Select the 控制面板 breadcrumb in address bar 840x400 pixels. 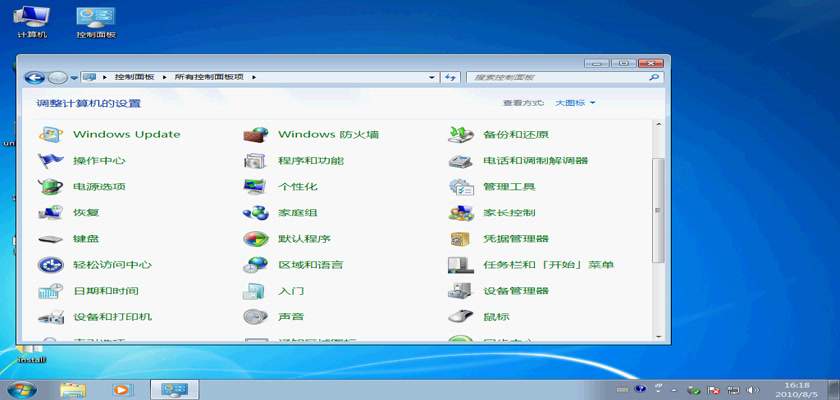134,77
